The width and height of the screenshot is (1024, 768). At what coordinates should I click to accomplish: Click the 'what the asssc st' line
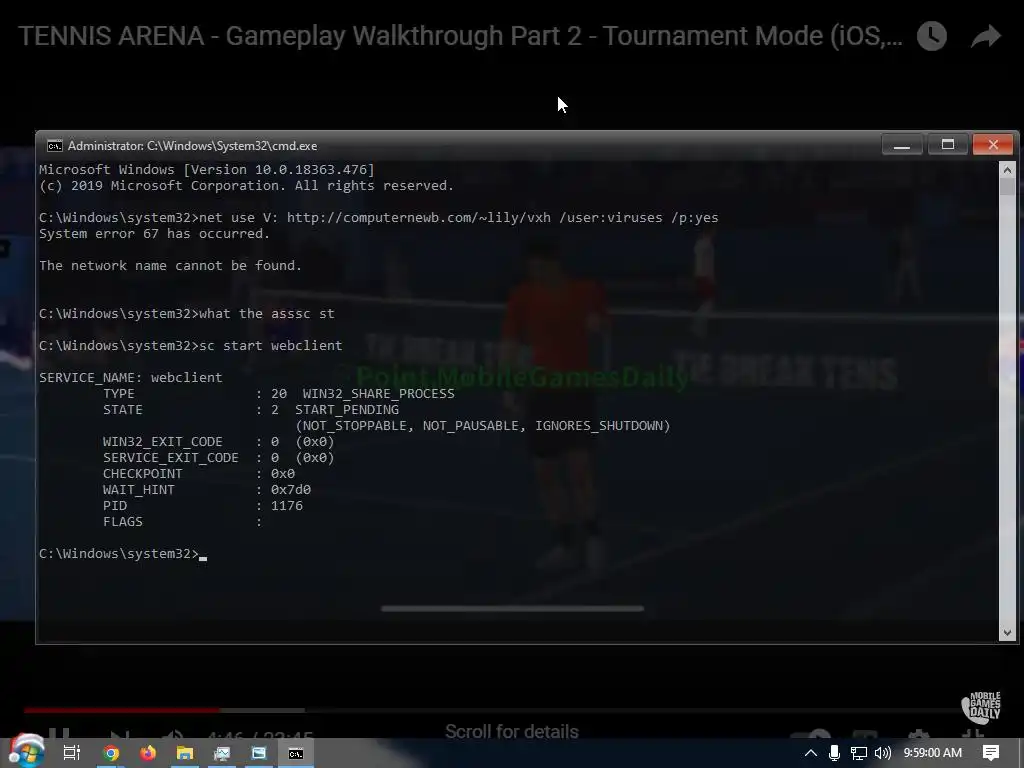pos(187,314)
